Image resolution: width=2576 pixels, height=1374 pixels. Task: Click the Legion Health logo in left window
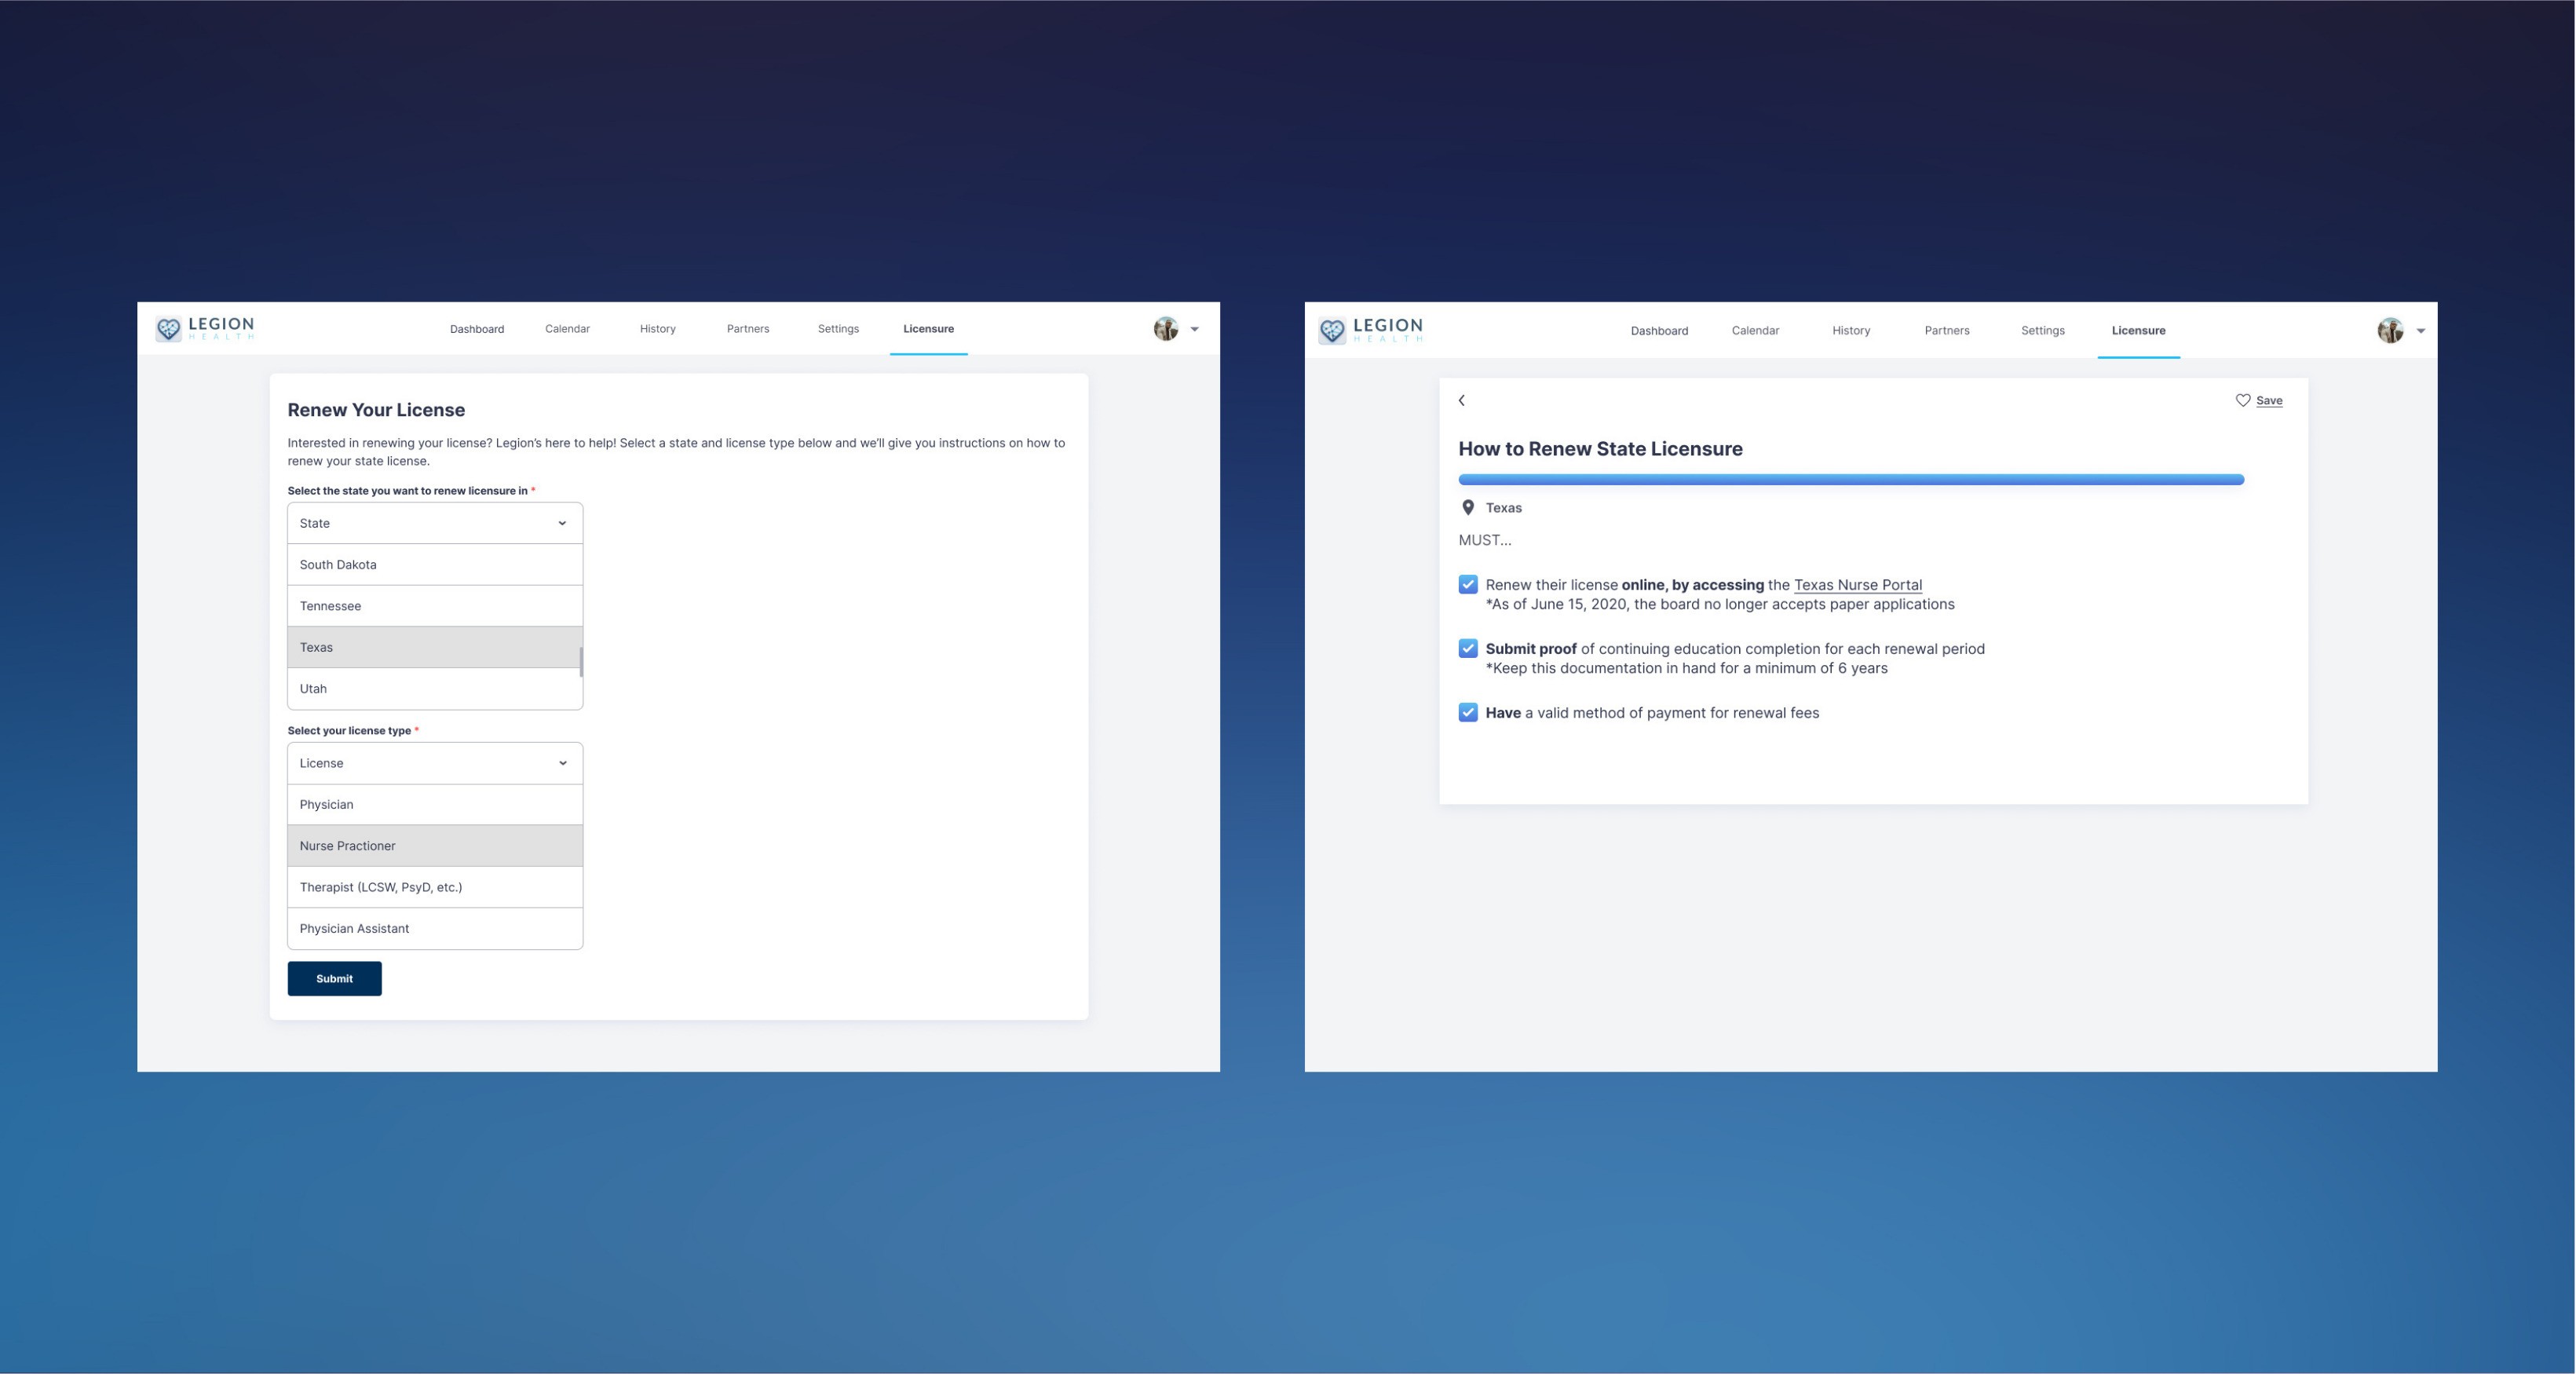pos(206,328)
